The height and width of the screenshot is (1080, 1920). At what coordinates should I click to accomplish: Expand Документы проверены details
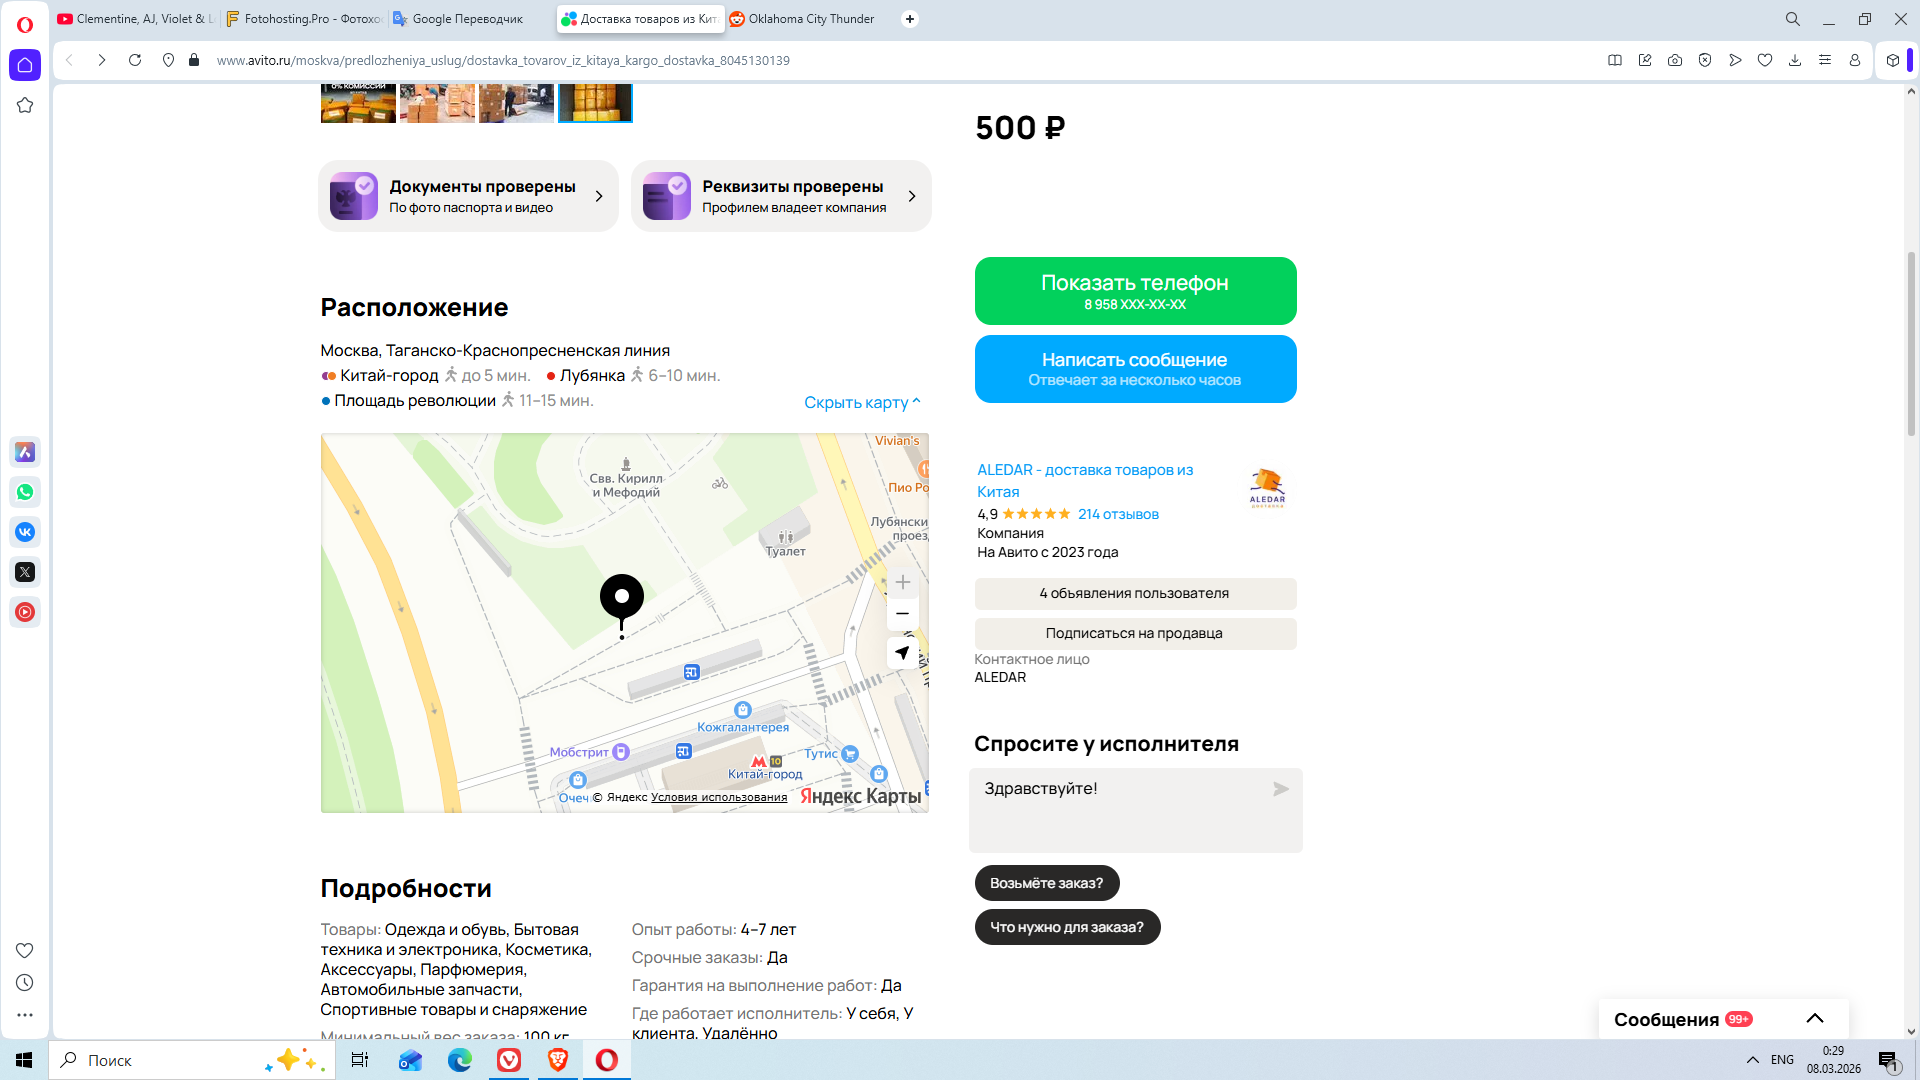pos(468,196)
